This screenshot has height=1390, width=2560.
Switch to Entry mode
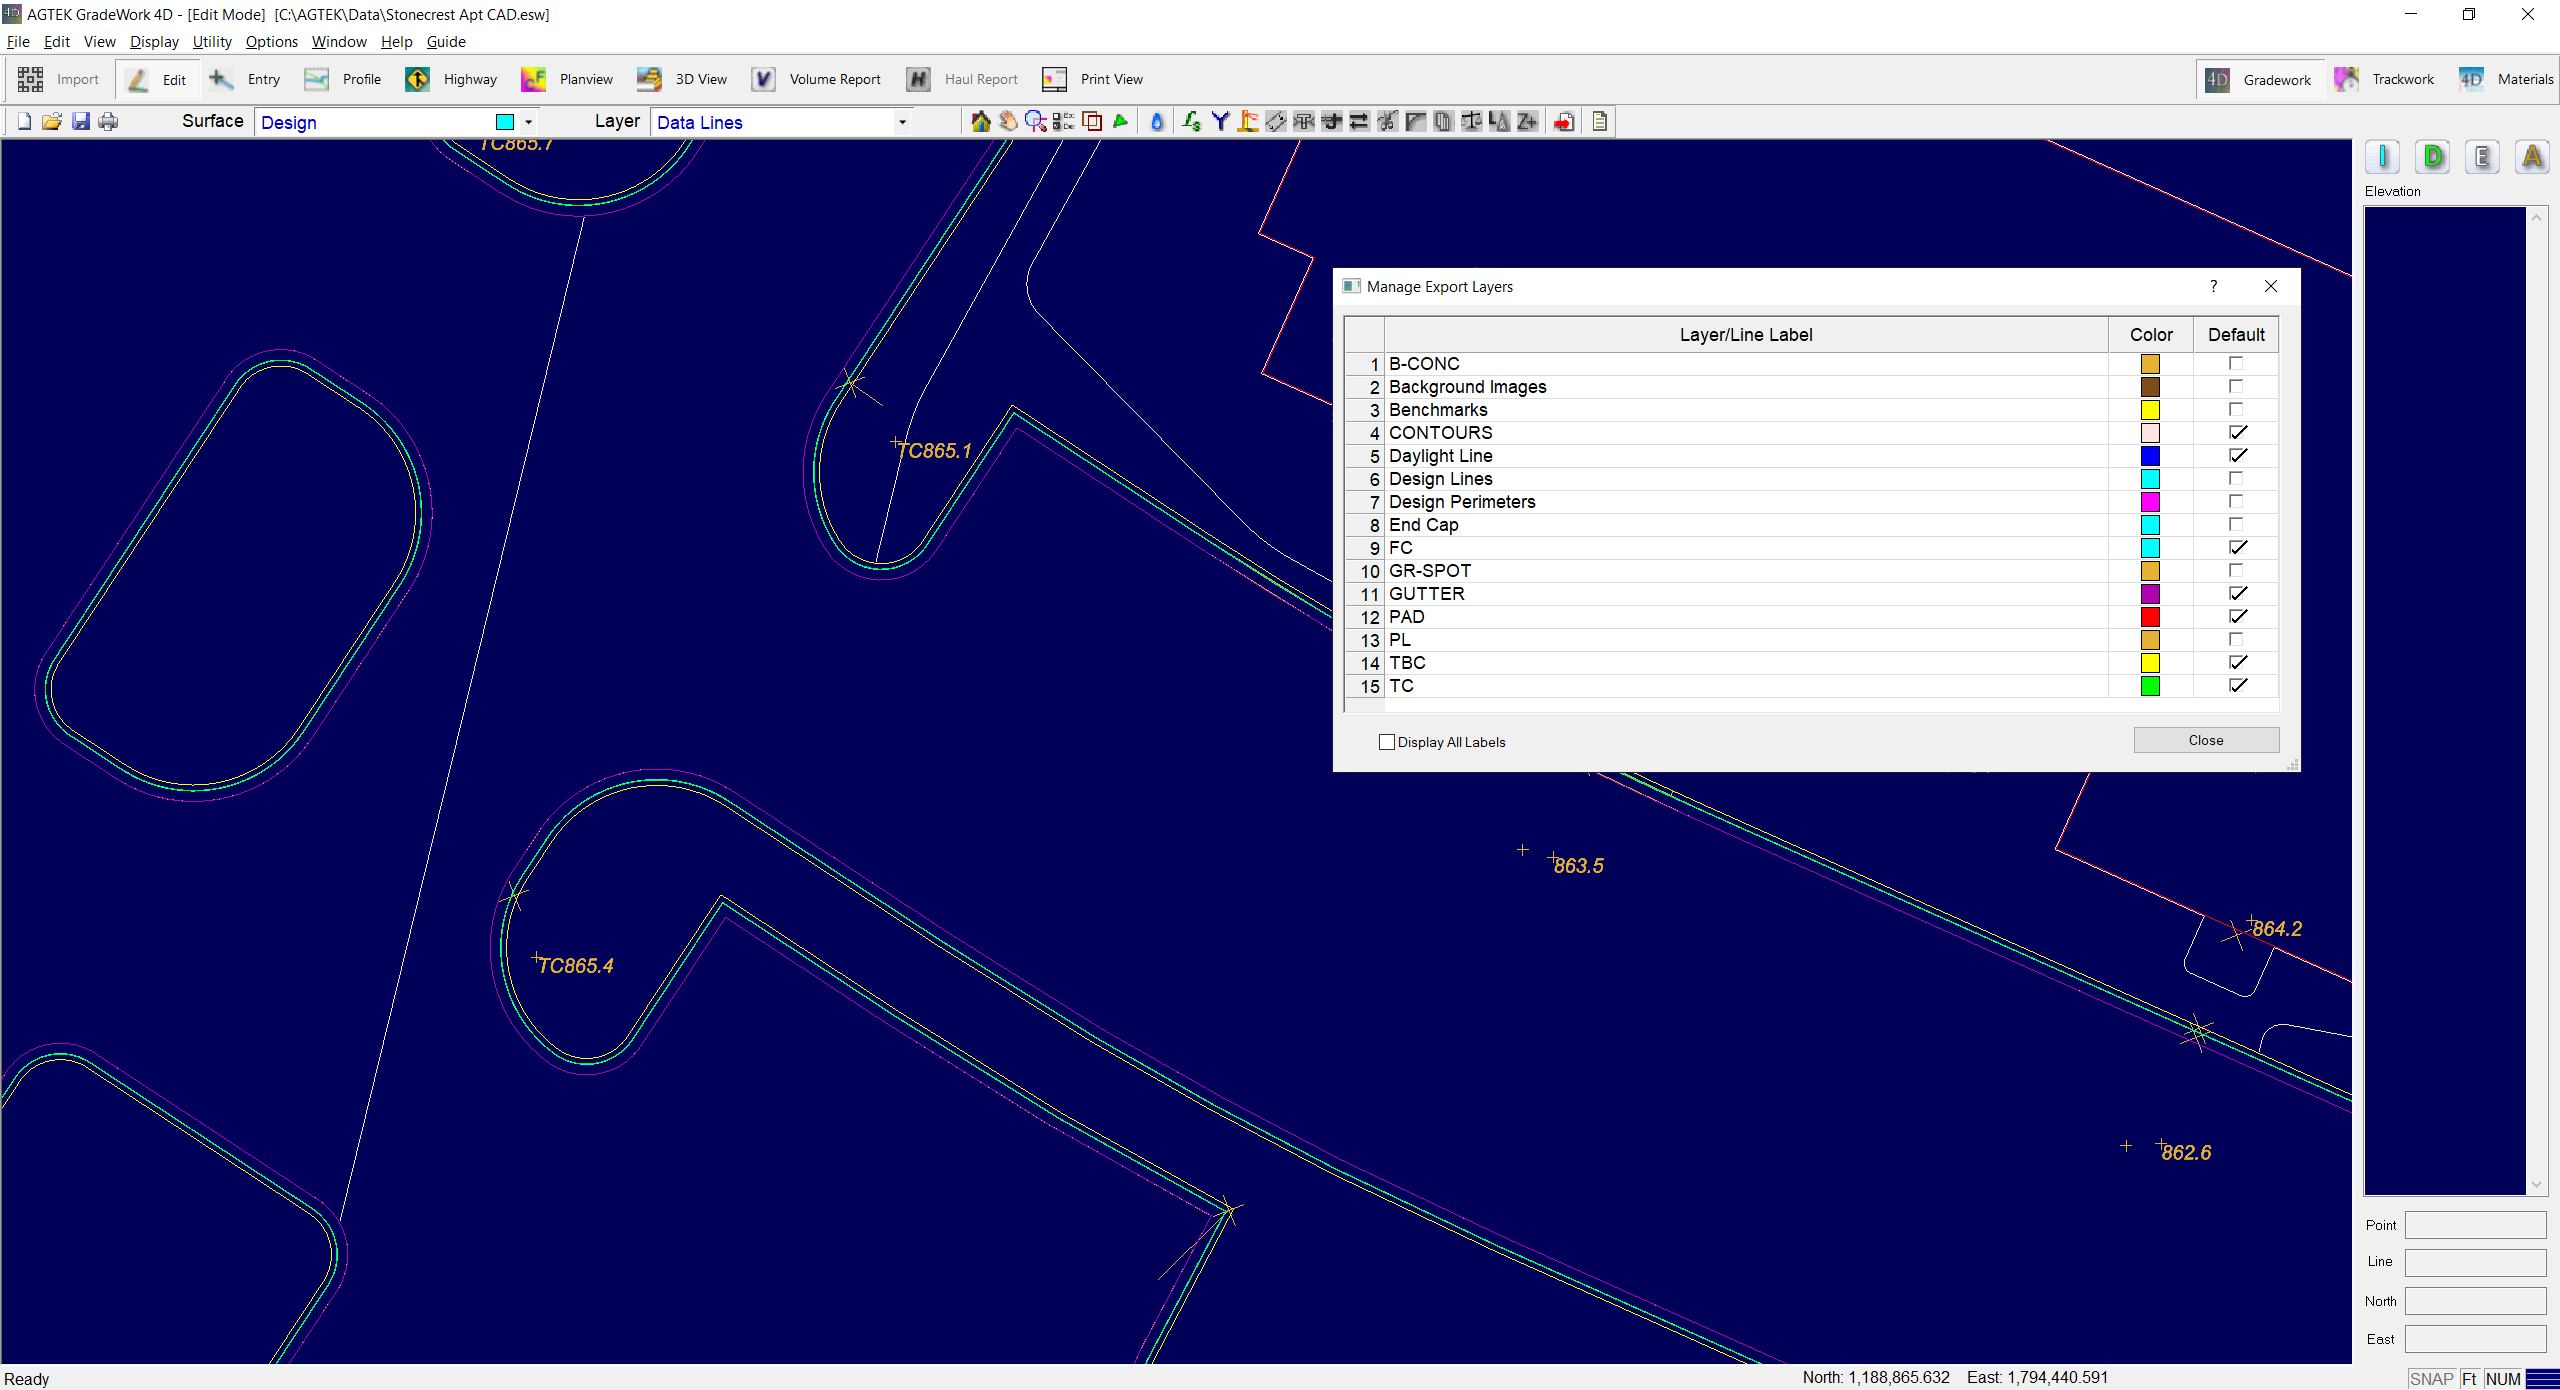245,79
